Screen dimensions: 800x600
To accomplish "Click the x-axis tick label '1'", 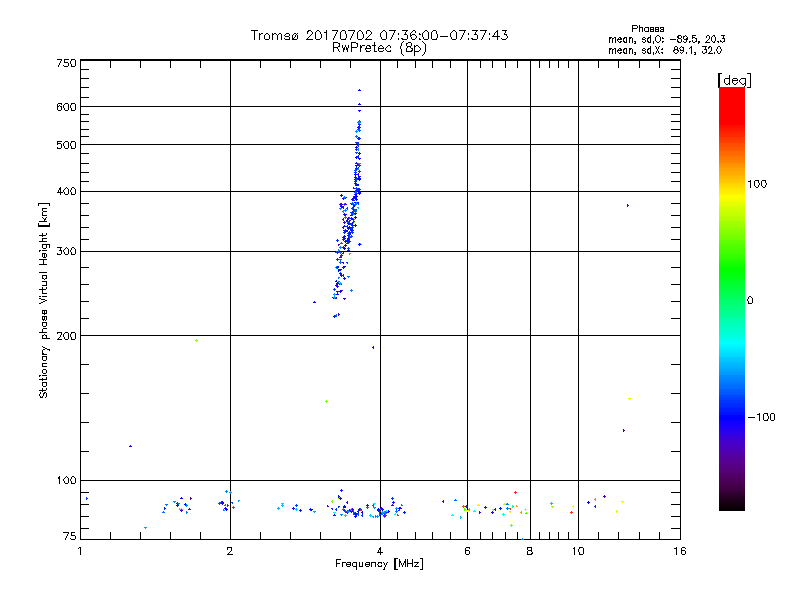I will coord(80,551).
